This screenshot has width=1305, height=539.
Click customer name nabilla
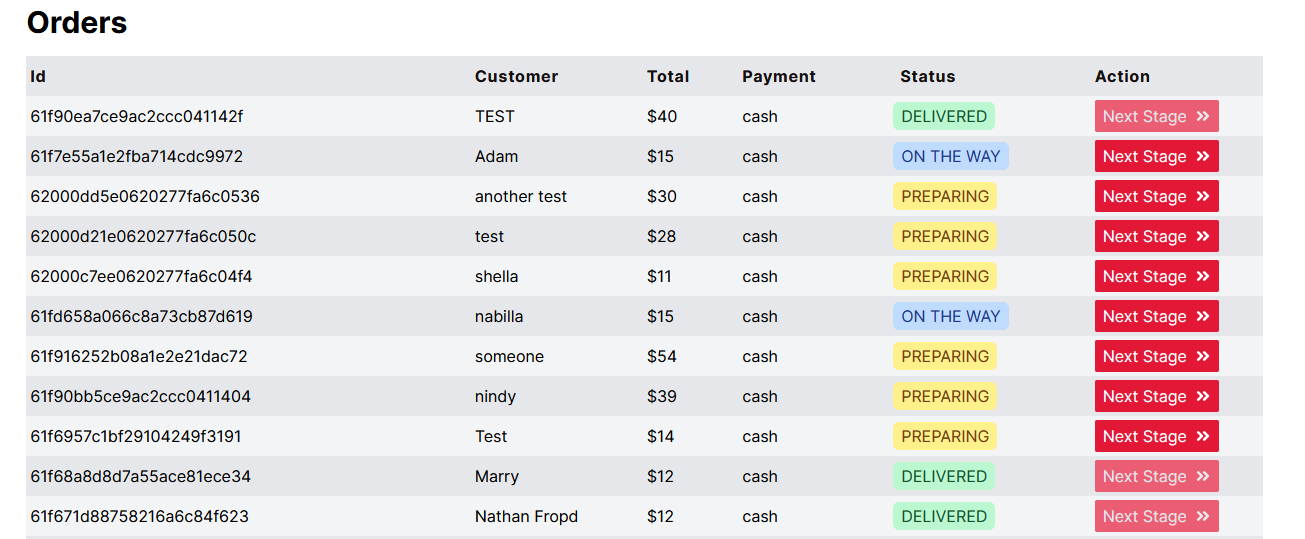coord(499,316)
